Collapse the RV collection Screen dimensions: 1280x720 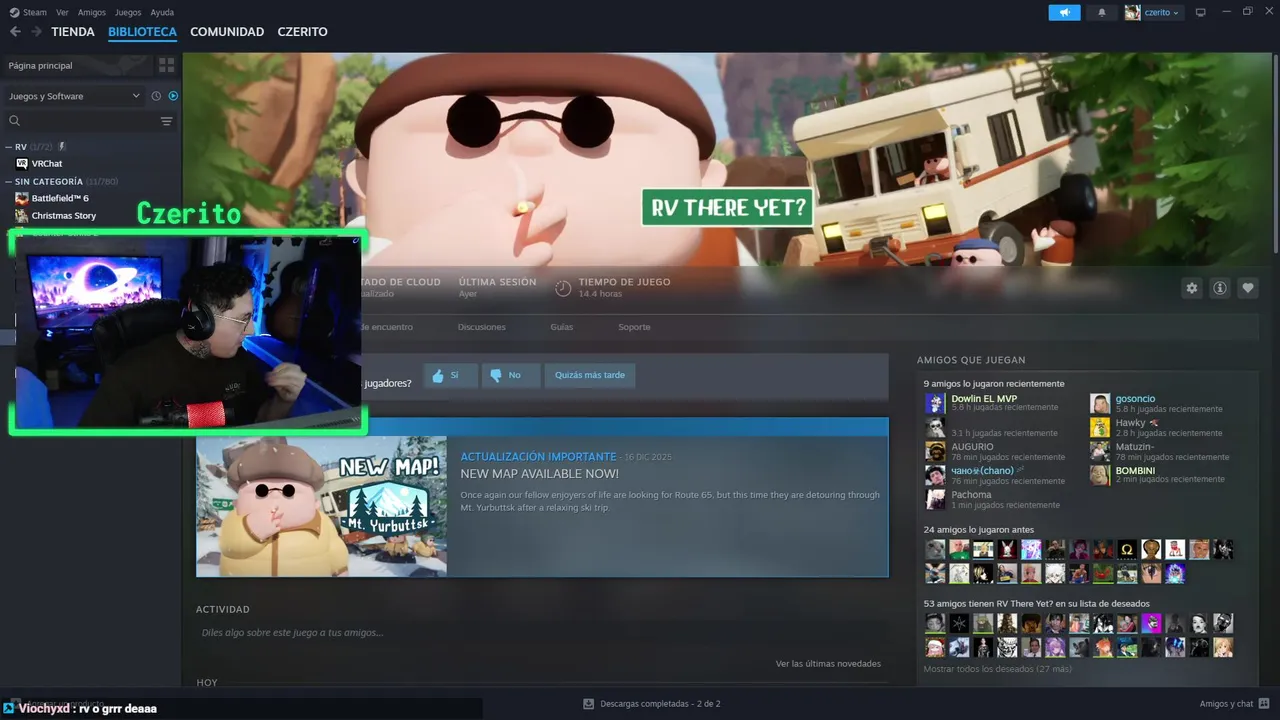point(9,147)
